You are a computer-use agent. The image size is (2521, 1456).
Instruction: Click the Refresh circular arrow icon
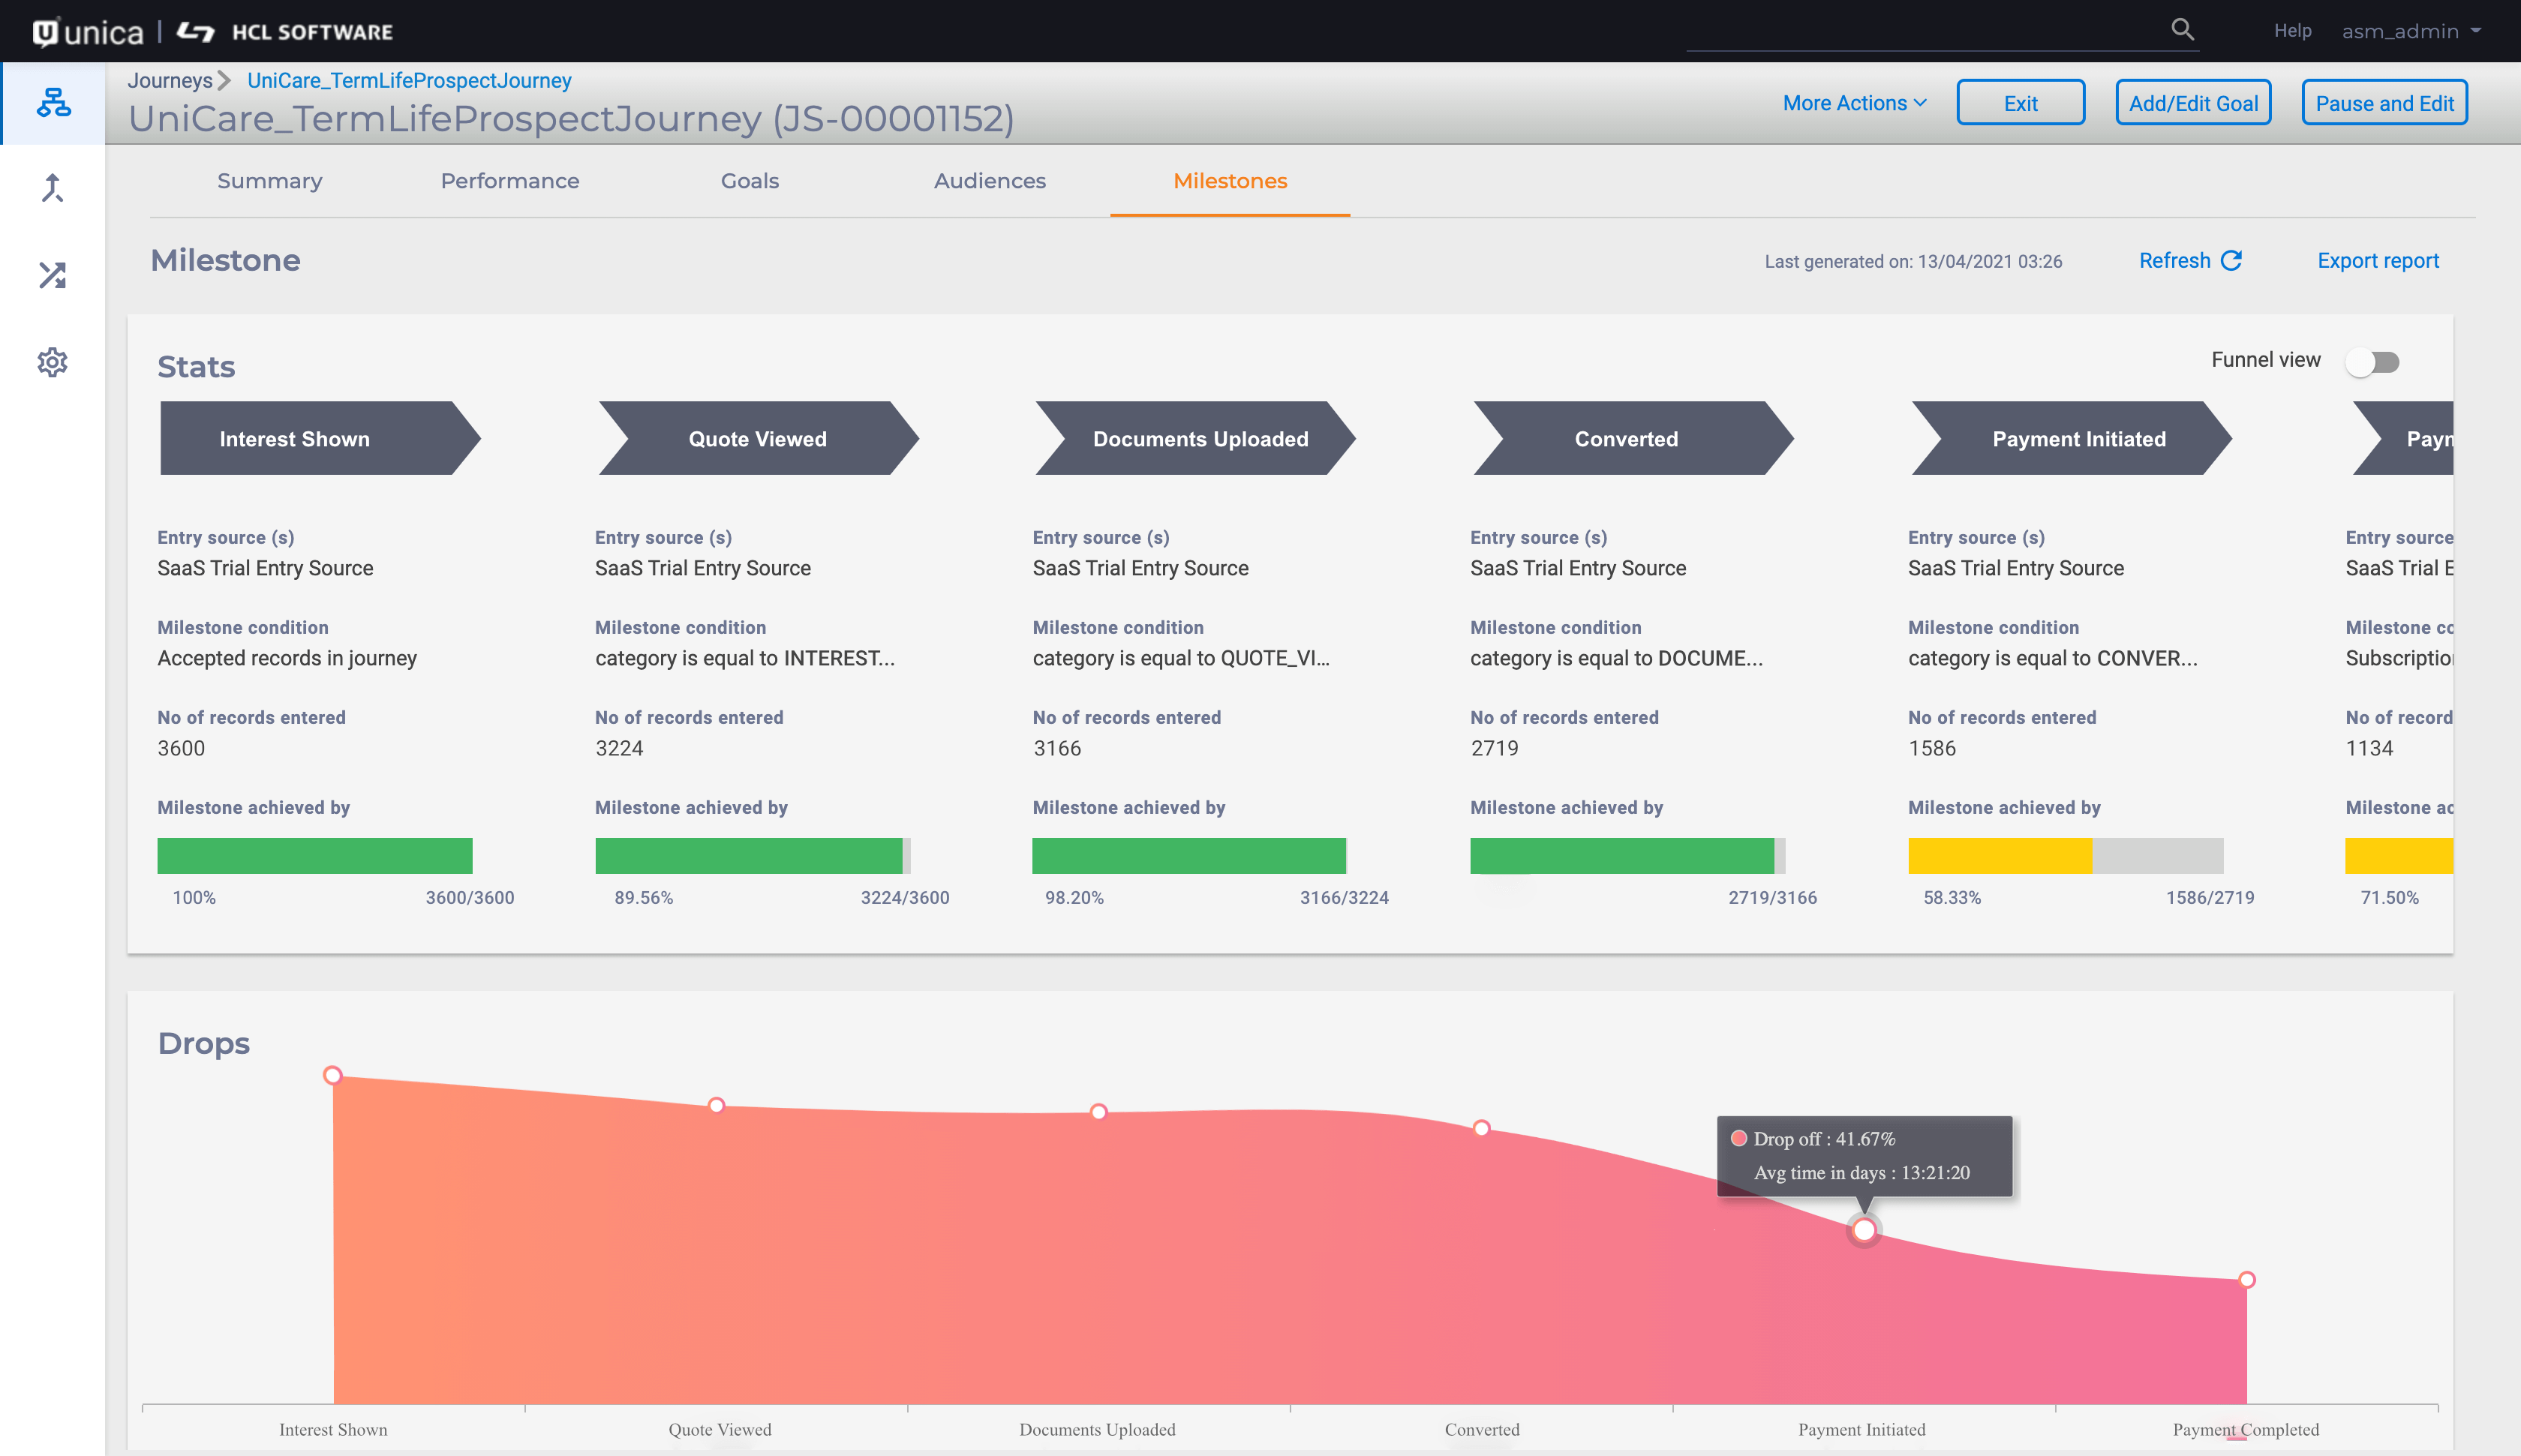click(x=2231, y=261)
